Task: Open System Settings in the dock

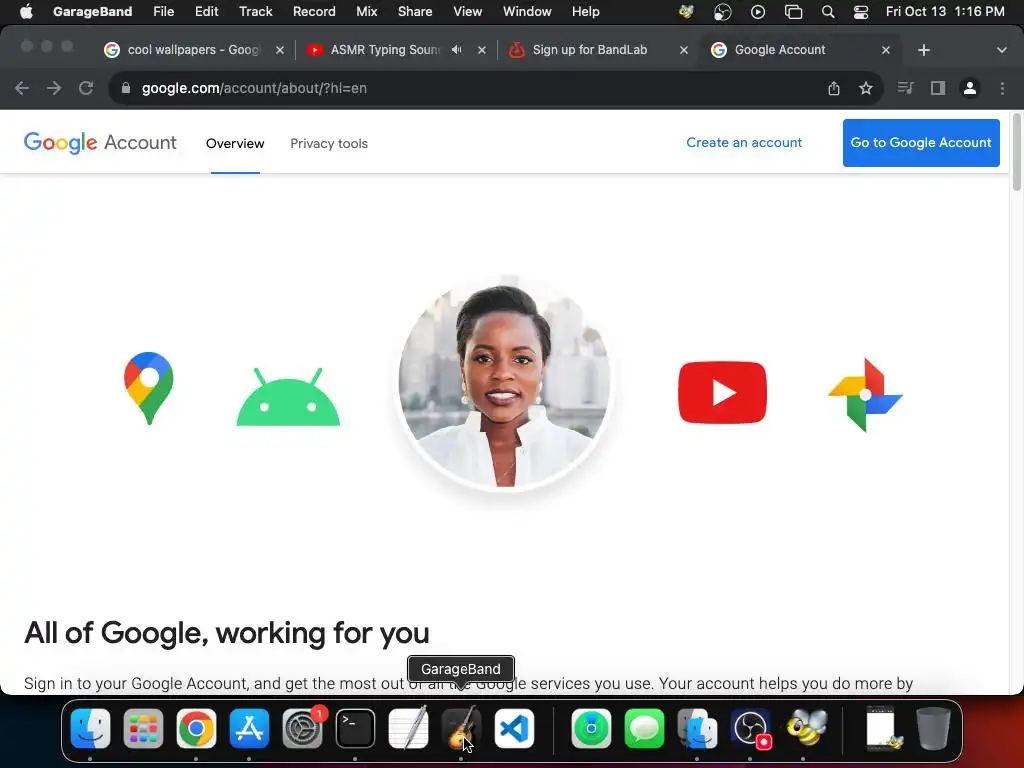Action: click(x=302, y=728)
